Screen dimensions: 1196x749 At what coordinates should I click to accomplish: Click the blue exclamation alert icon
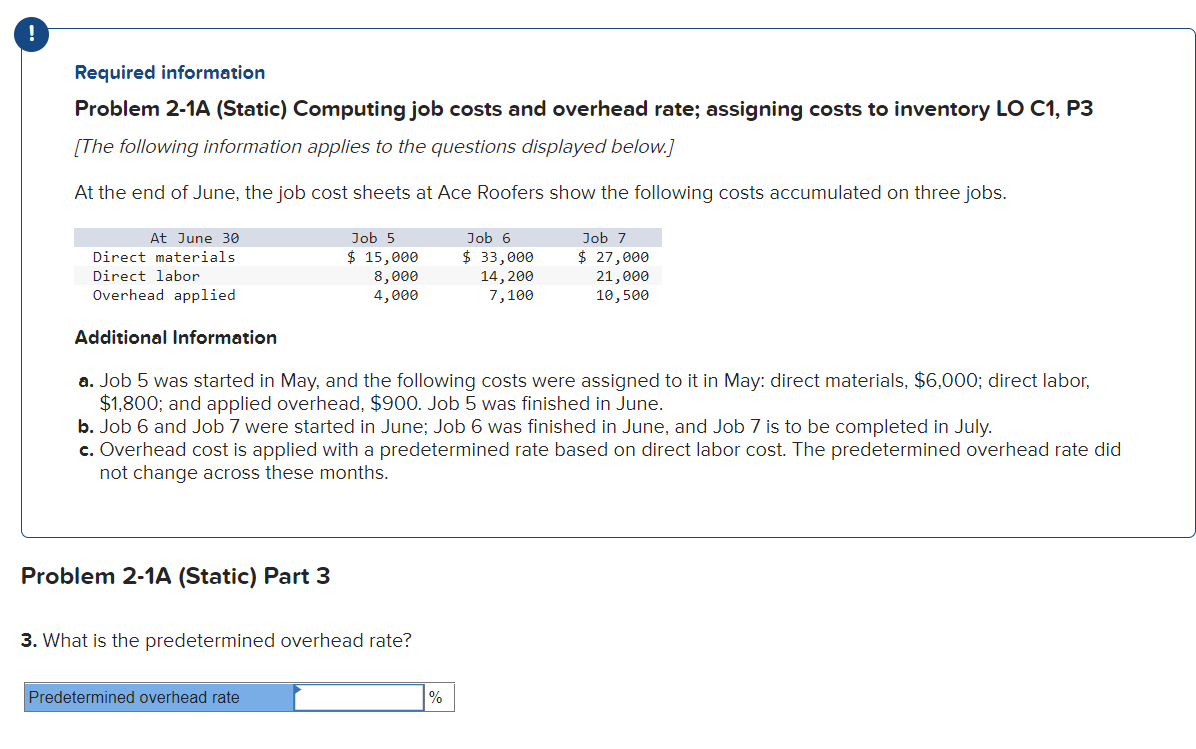click(x=30, y=33)
